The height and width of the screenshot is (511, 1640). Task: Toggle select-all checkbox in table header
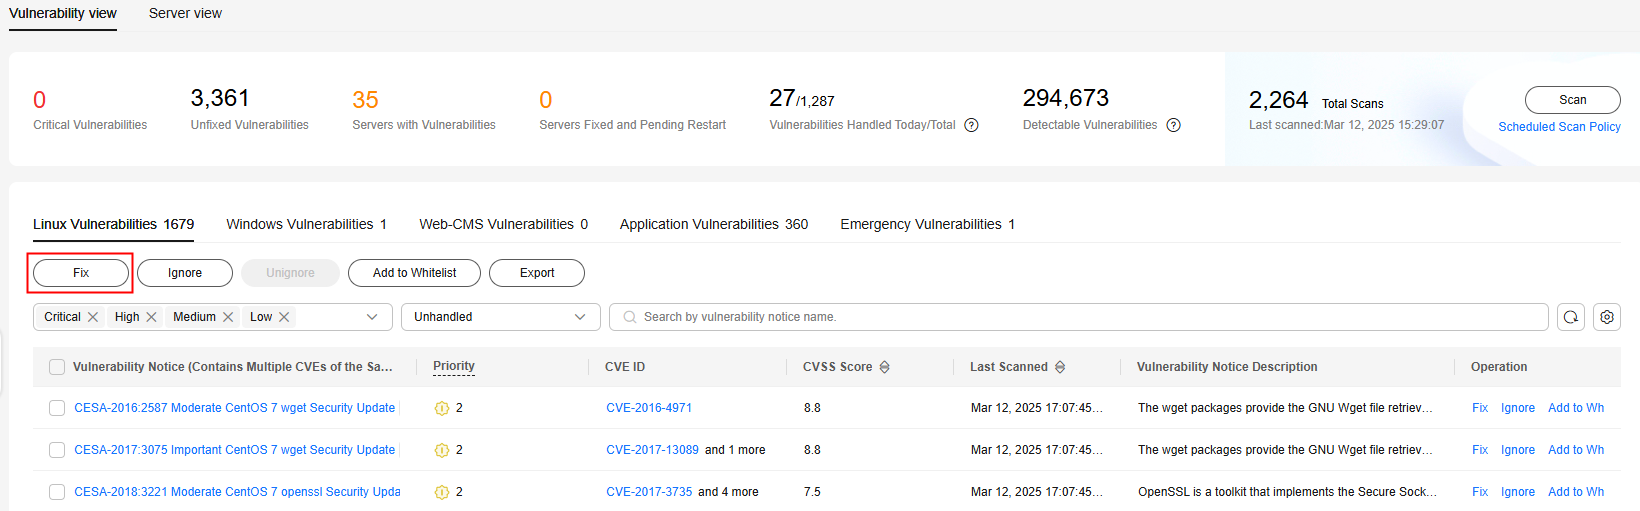tap(57, 367)
